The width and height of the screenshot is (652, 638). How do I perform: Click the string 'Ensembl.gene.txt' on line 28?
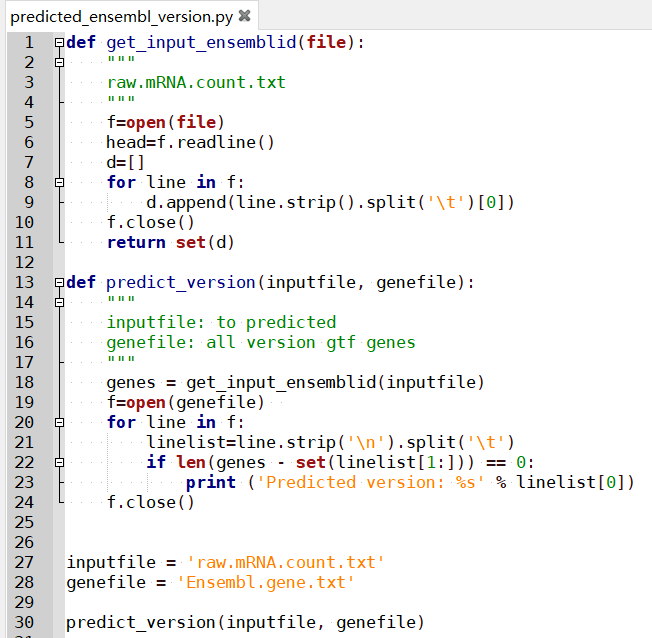[265, 582]
